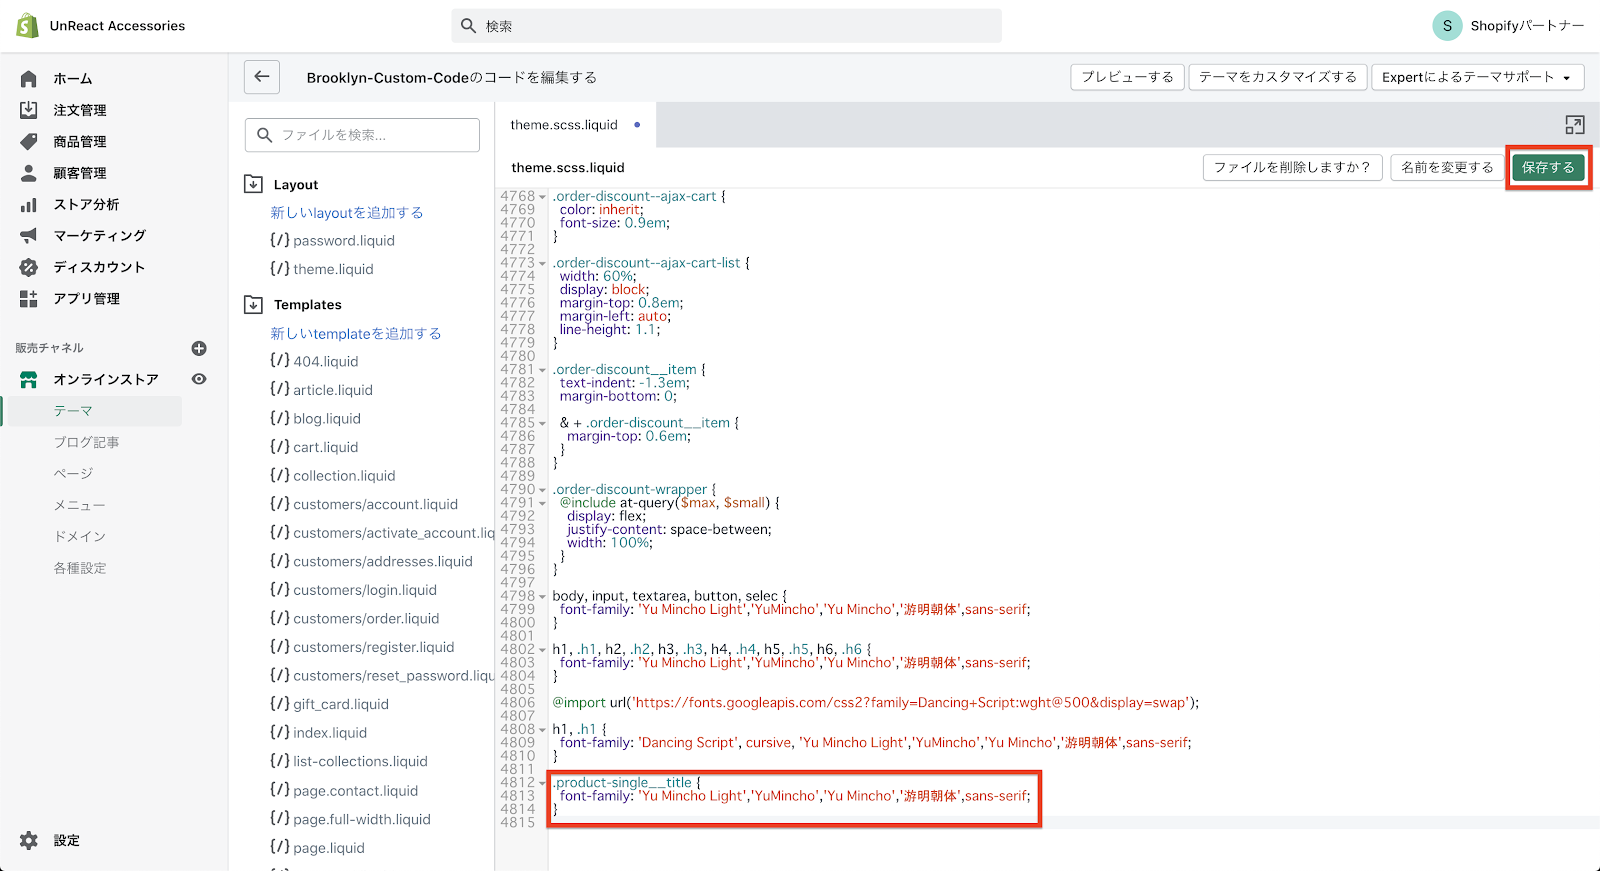
Task: Expand code editor to fullscreen
Action: coord(1574,125)
